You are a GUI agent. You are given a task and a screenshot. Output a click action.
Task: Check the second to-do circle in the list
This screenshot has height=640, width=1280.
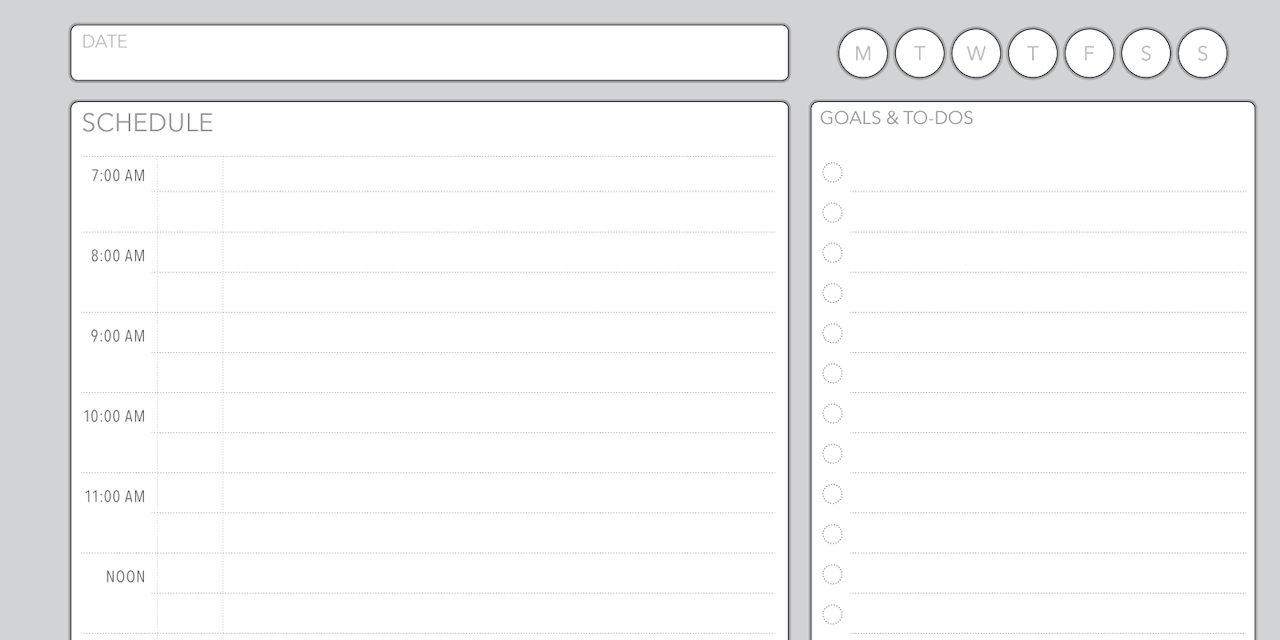832,212
